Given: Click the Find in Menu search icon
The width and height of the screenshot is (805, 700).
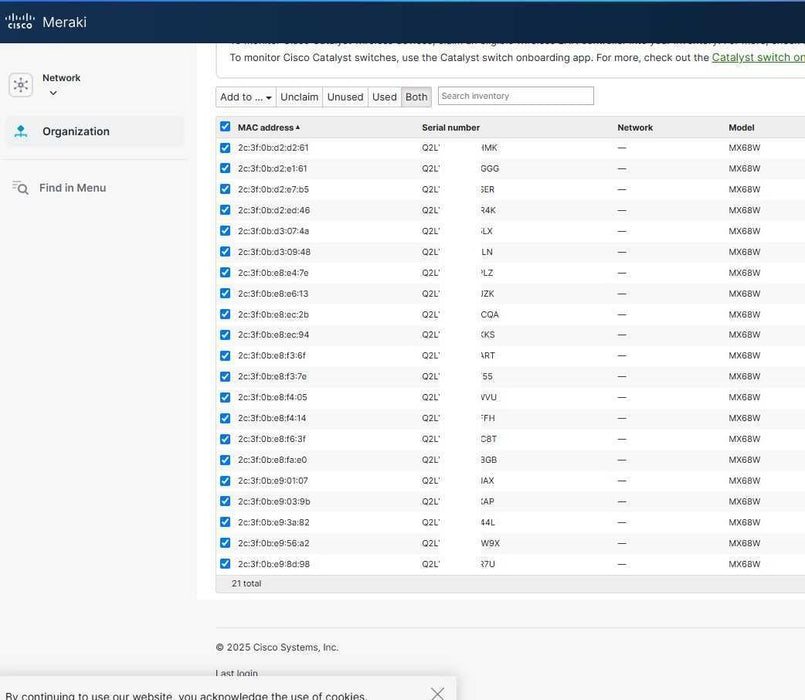Looking at the screenshot, I should click(x=20, y=188).
